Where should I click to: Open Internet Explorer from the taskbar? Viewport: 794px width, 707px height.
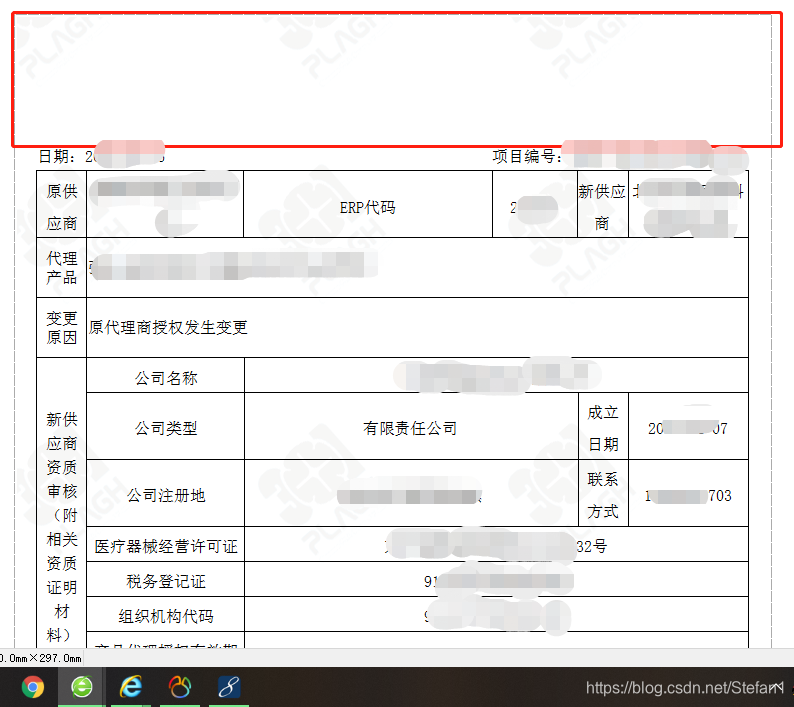tap(131, 687)
